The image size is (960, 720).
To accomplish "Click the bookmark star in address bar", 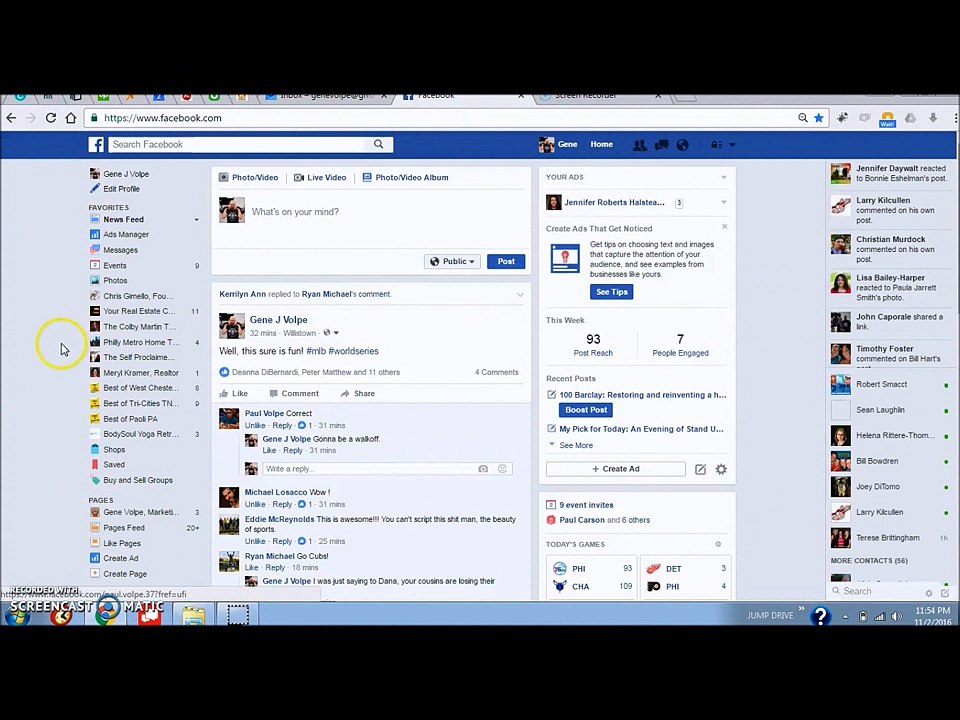I will 819,118.
